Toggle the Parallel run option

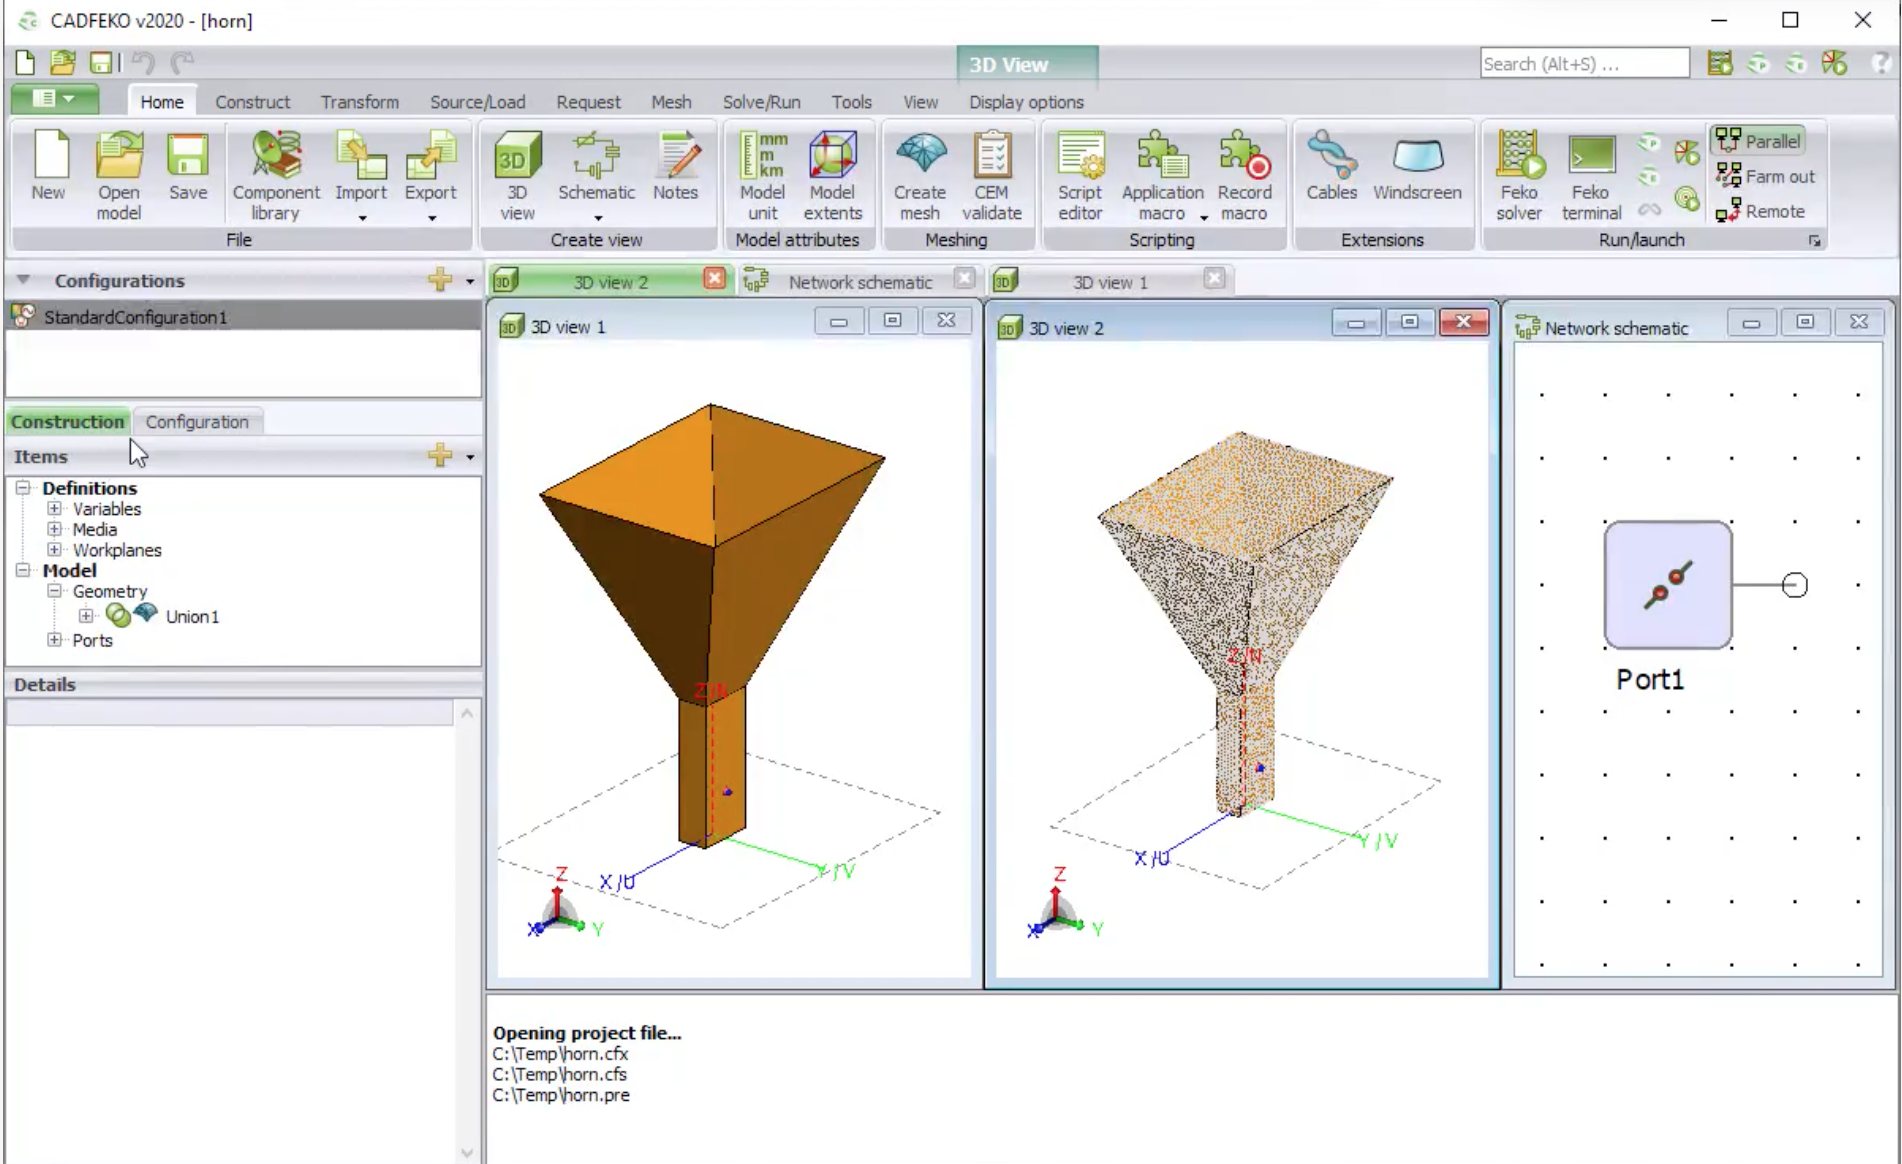1759,141
